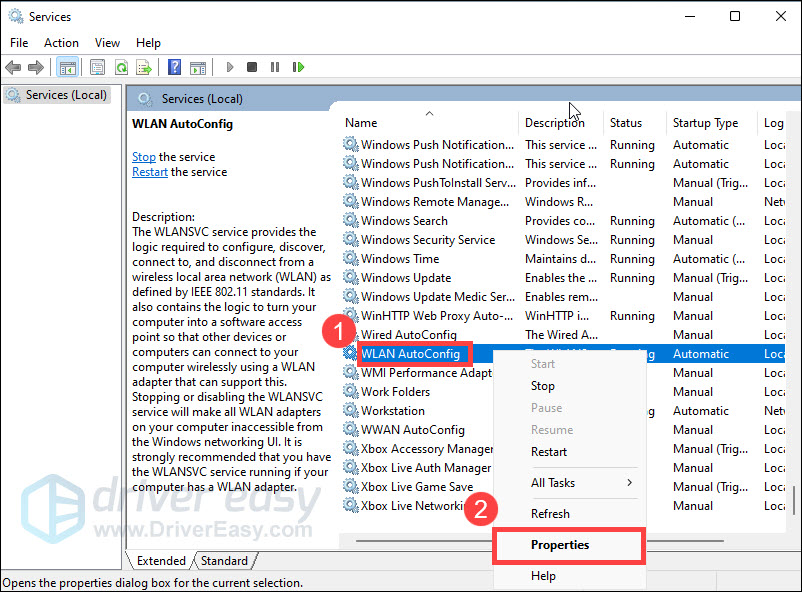
Task: Select Restart in the context menu
Action: coord(549,452)
